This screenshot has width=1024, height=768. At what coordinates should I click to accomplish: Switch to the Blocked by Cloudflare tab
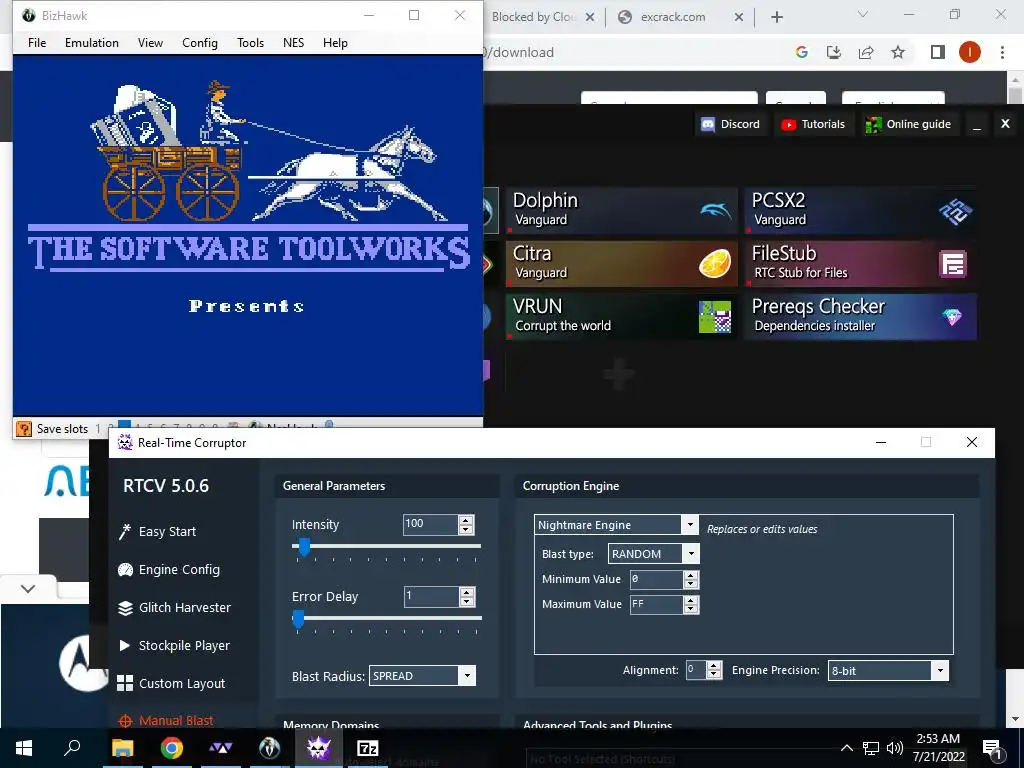point(534,17)
